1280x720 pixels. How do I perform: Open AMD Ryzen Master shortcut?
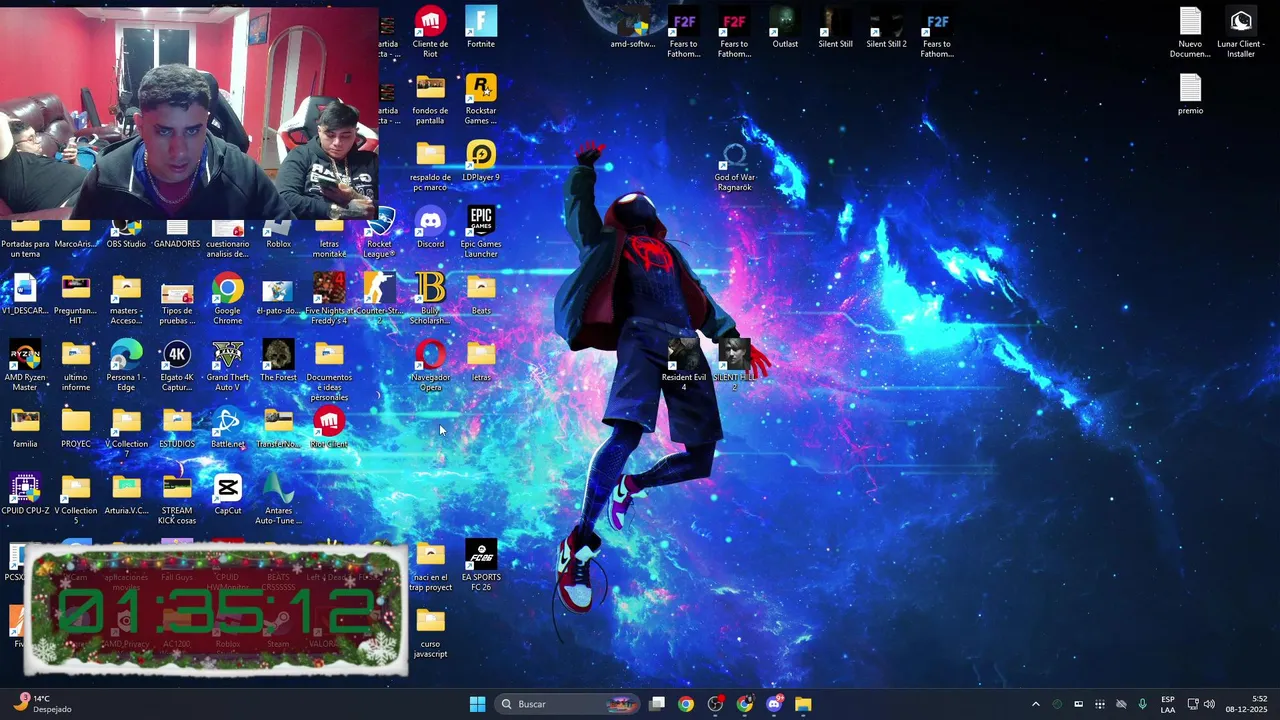(25, 366)
